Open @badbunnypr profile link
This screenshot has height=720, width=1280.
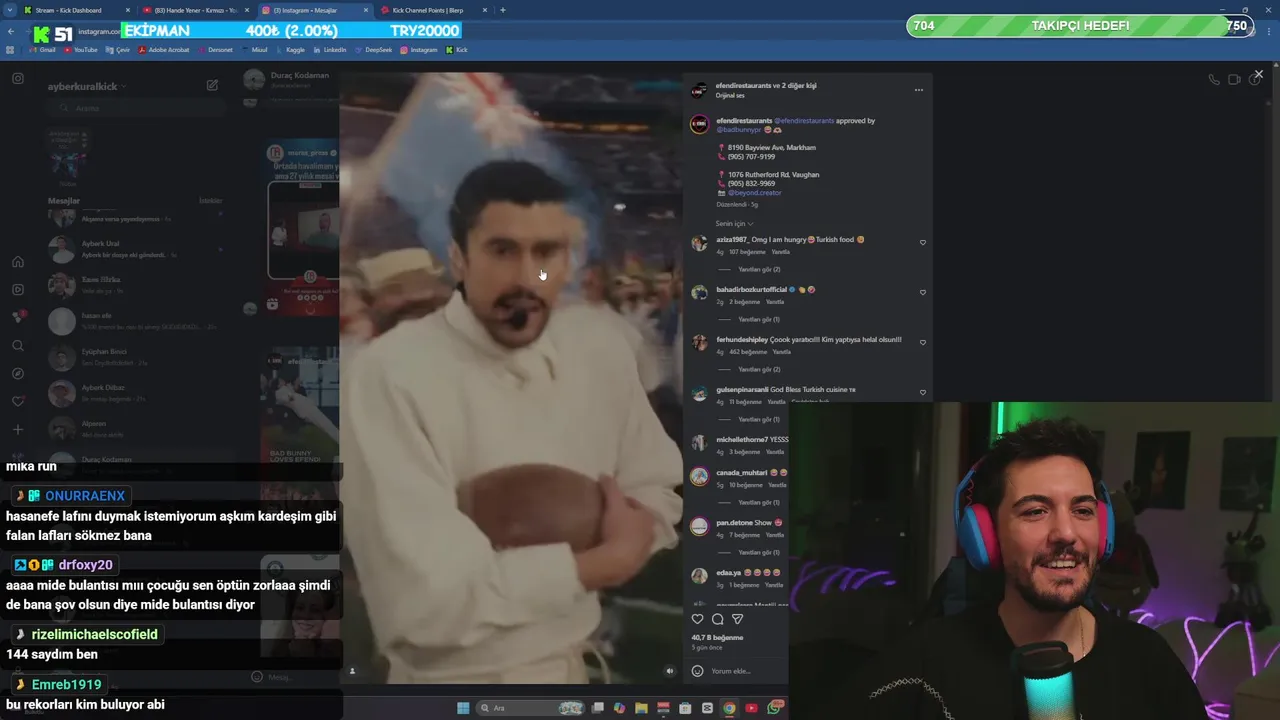(738, 130)
